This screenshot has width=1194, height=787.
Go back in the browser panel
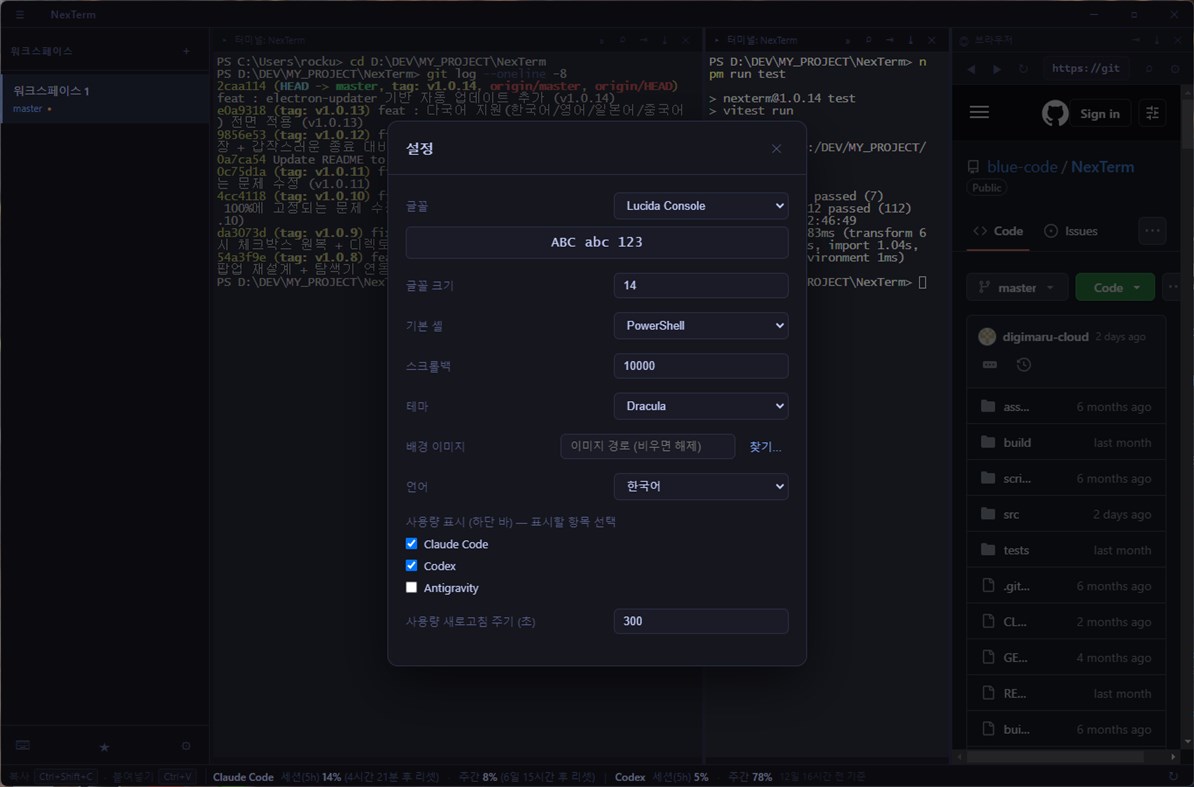tap(972, 69)
